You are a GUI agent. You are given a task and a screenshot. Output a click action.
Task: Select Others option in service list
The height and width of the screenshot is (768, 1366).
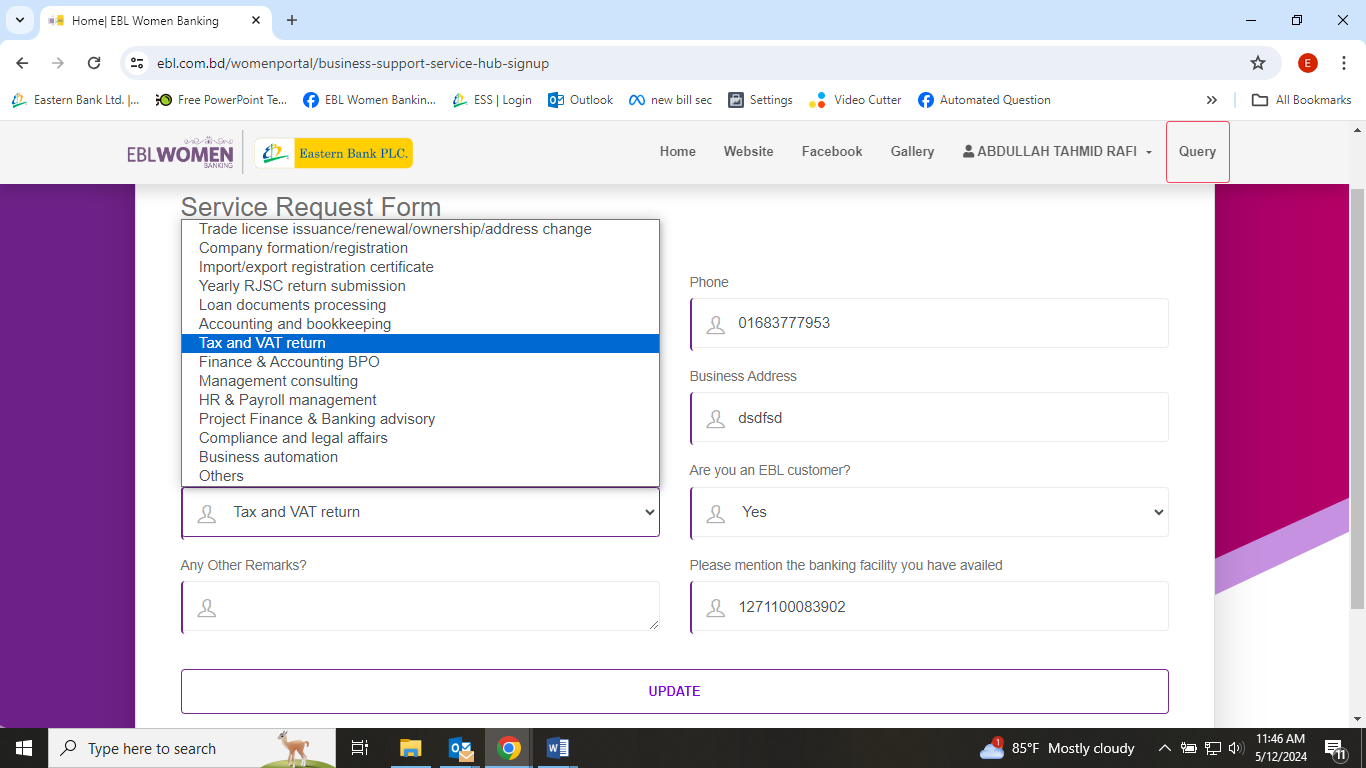point(420,476)
